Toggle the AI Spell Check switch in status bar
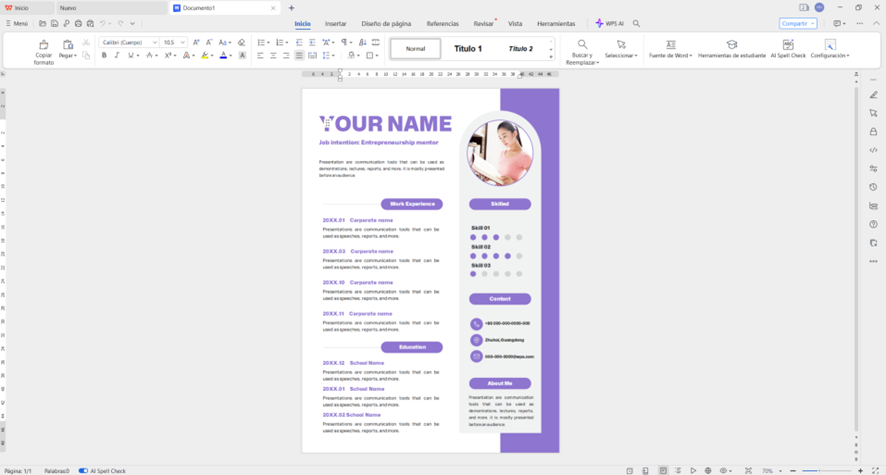This screenshot has width=886, height=475. (x=84, y=470)
